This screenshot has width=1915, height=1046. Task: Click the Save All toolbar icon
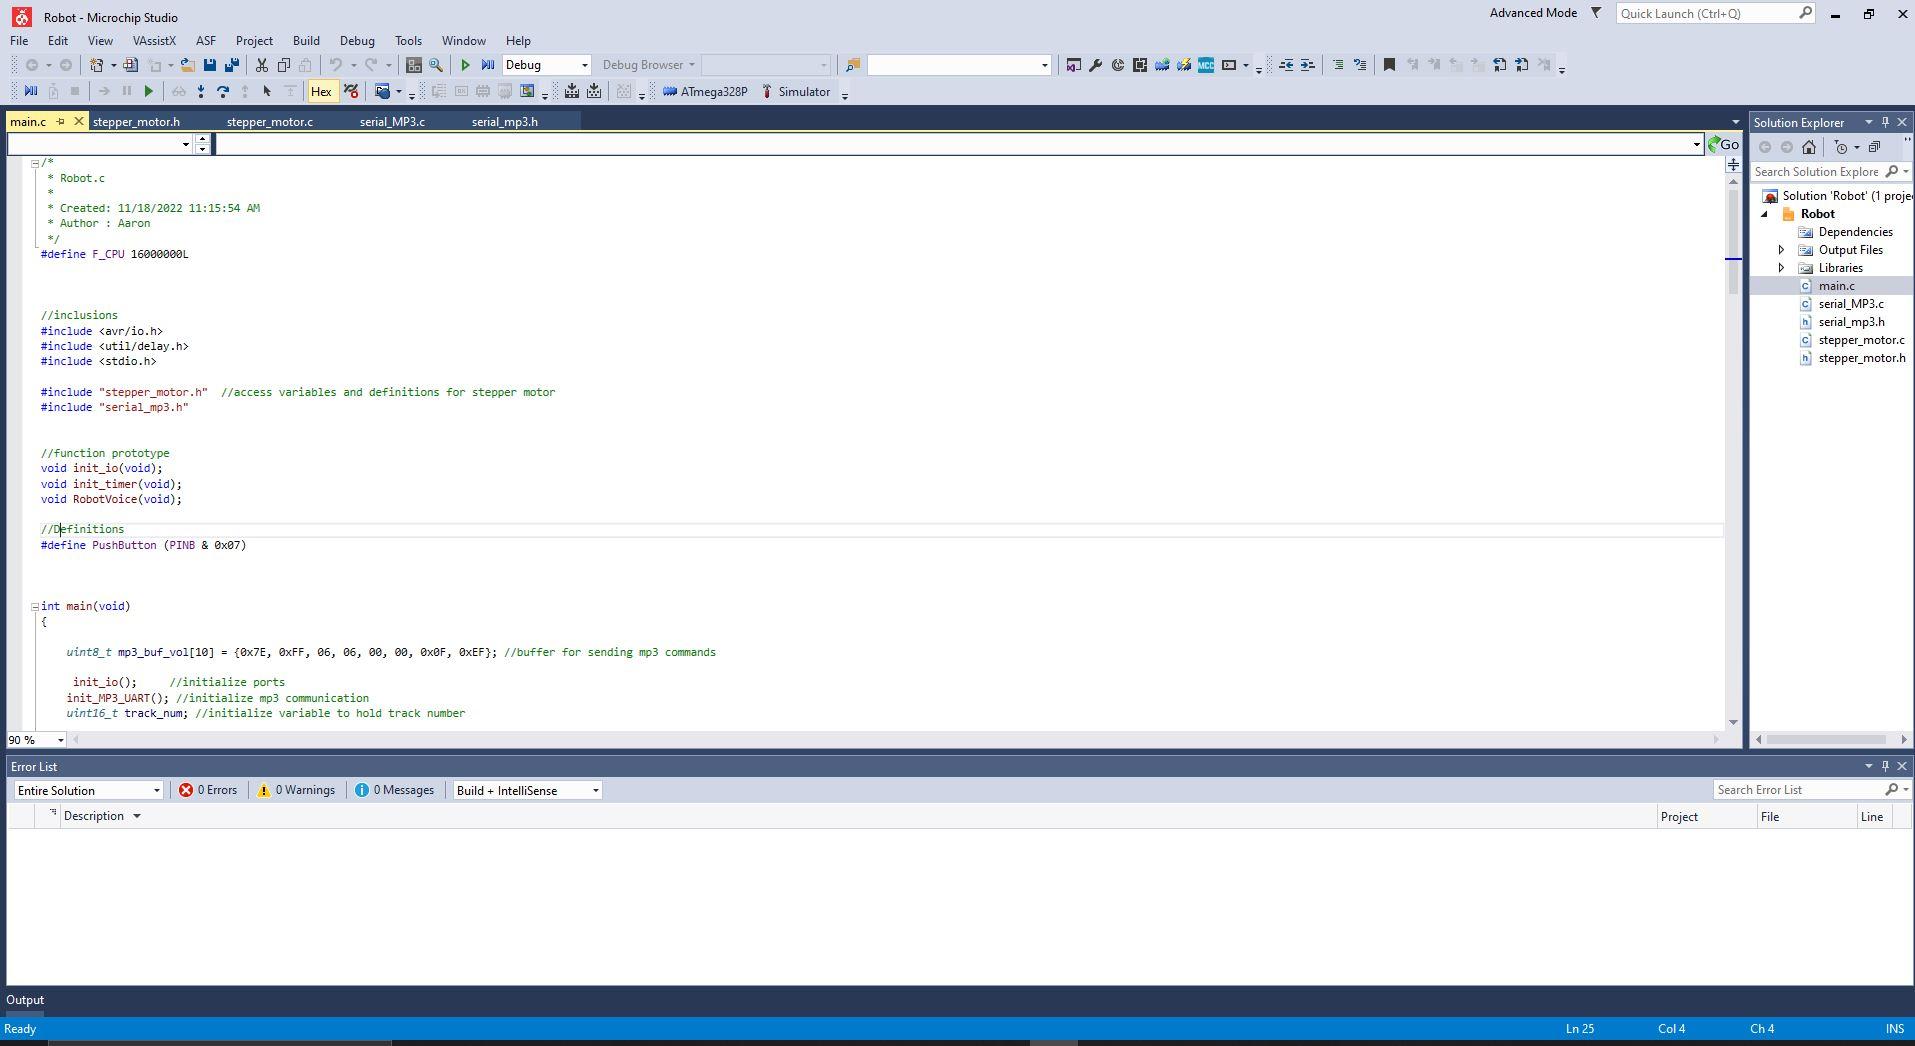[232, 65]
